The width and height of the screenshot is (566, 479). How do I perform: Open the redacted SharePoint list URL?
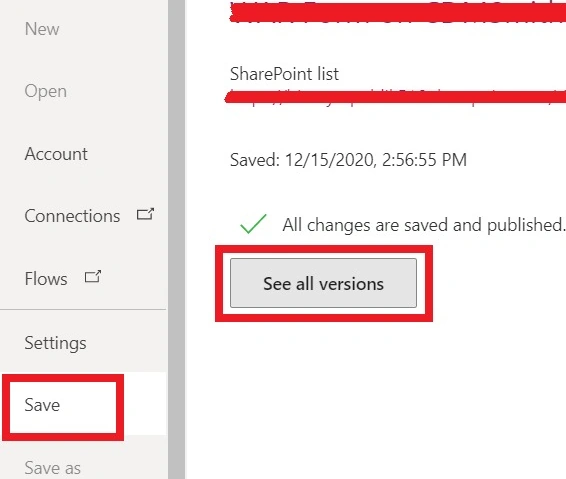click(x=395, y=97)
